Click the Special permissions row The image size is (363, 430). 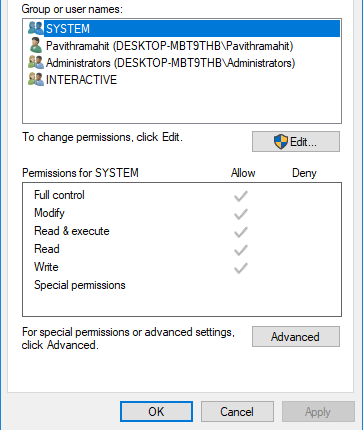pos(182,285)
